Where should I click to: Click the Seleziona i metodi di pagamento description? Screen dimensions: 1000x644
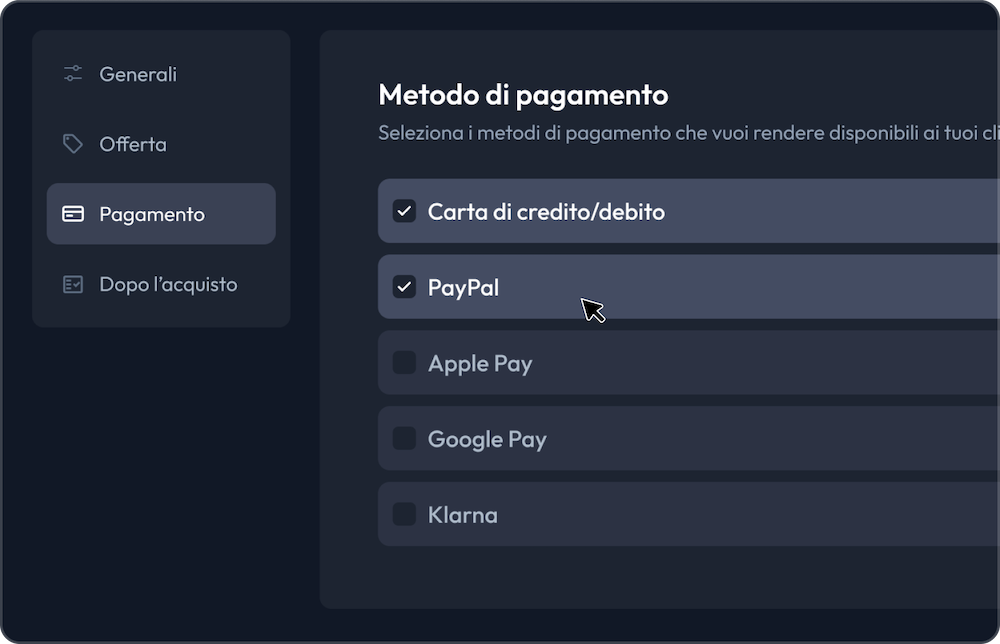[689, 133]
